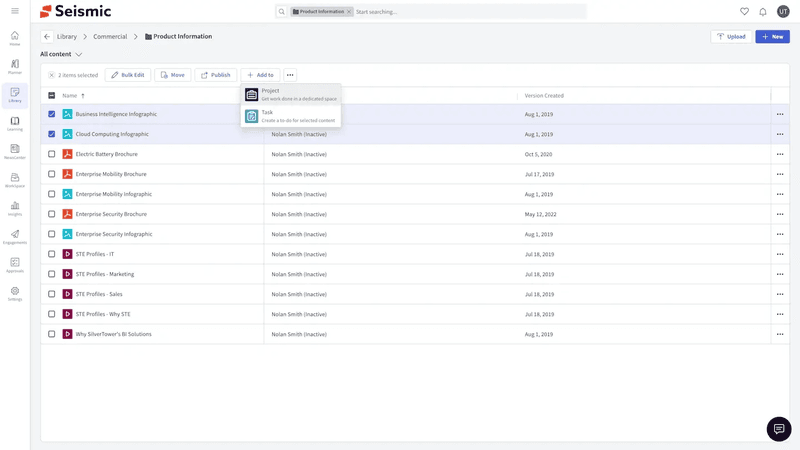This screenshot has width=800, height=450.
Task: Open Engagements in sidebar
Action: pyautogui.click(x=15, y=237)
